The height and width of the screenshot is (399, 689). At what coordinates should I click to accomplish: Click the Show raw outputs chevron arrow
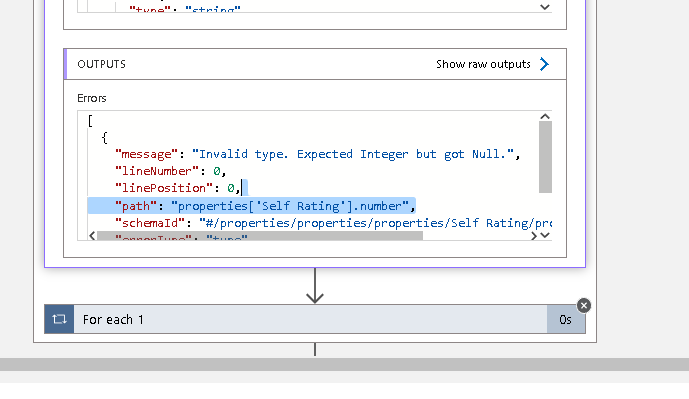(x=544, y=64)
